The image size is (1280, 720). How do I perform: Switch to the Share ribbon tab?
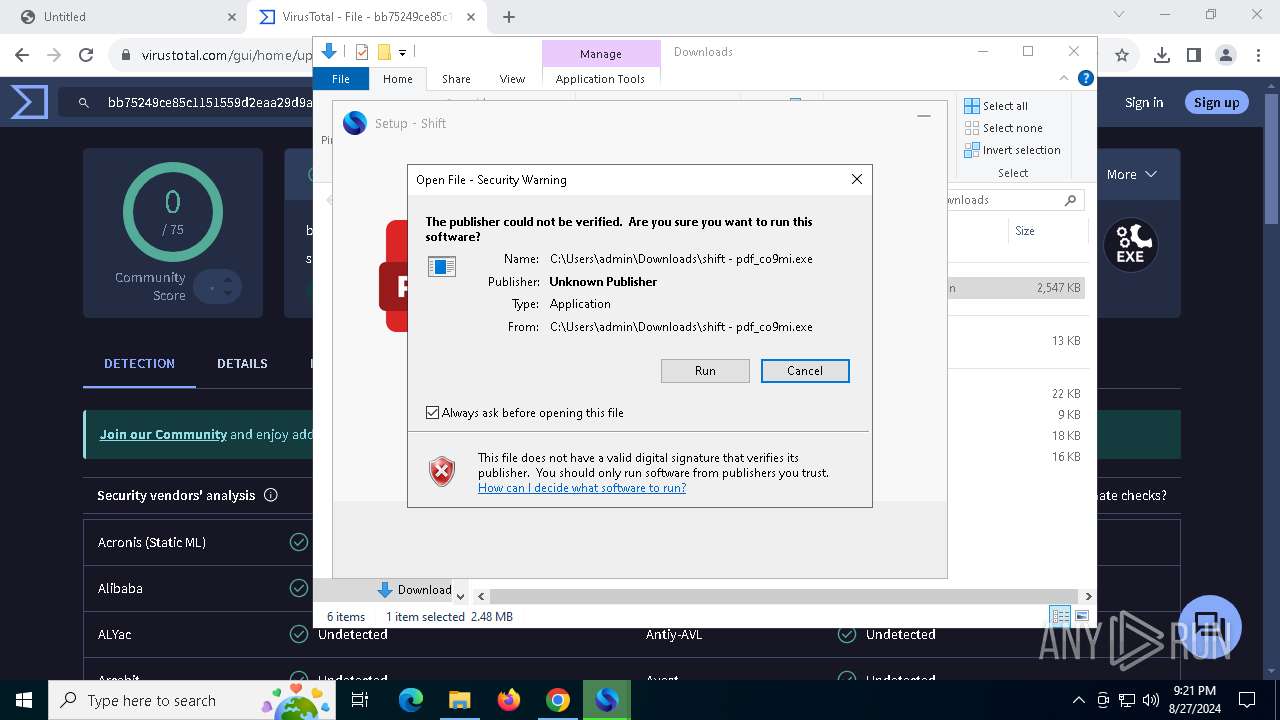[x=456, y=79]
